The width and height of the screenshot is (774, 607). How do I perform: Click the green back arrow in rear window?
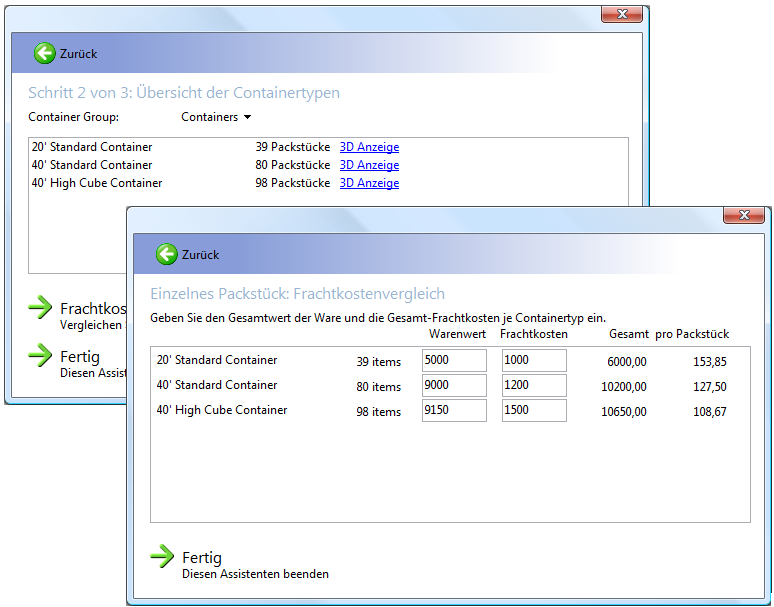pyautogui.click(x=44, y=54)
